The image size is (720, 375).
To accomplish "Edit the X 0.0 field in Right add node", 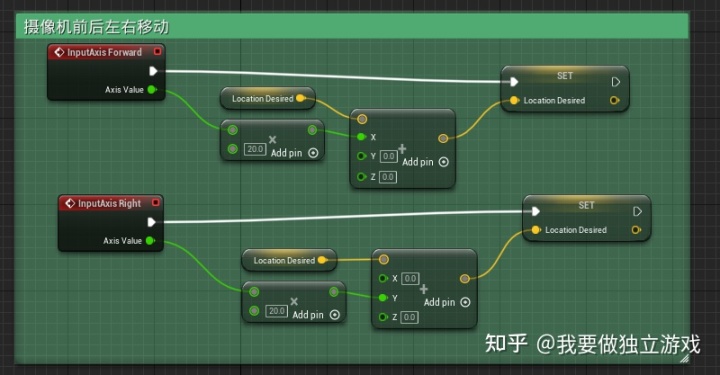I will click(x=410, y=279).
